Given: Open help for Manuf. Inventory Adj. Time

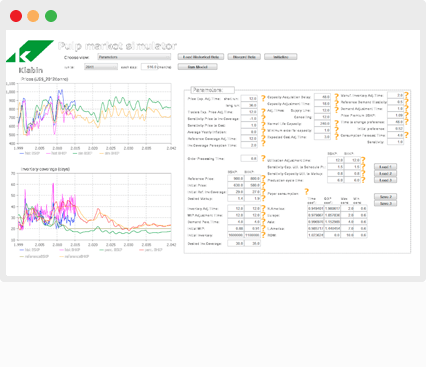Looking at the screenshot, I should (x=406, y=95).
